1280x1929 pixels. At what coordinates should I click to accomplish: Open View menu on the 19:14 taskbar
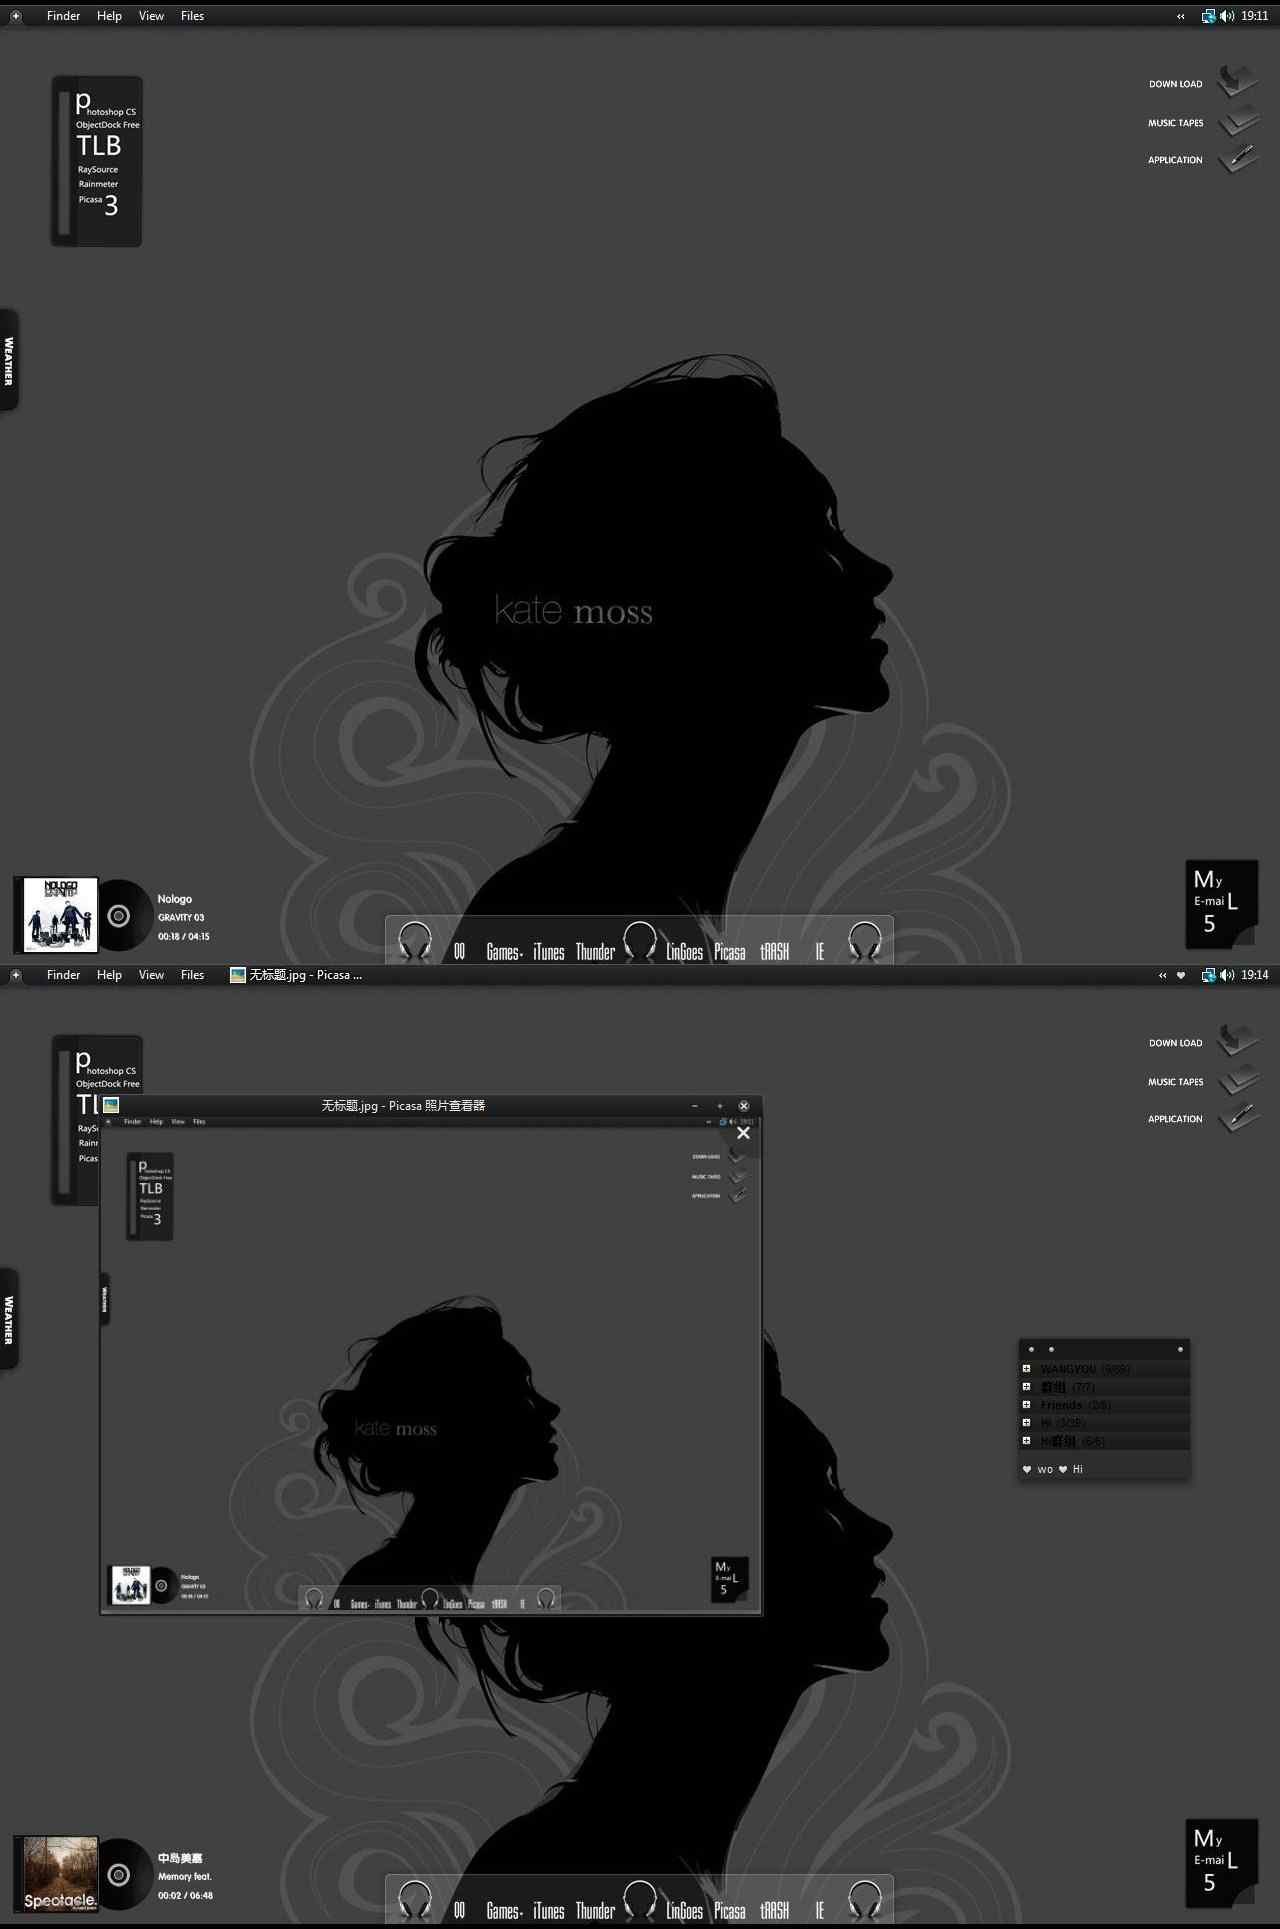[151, 975]
